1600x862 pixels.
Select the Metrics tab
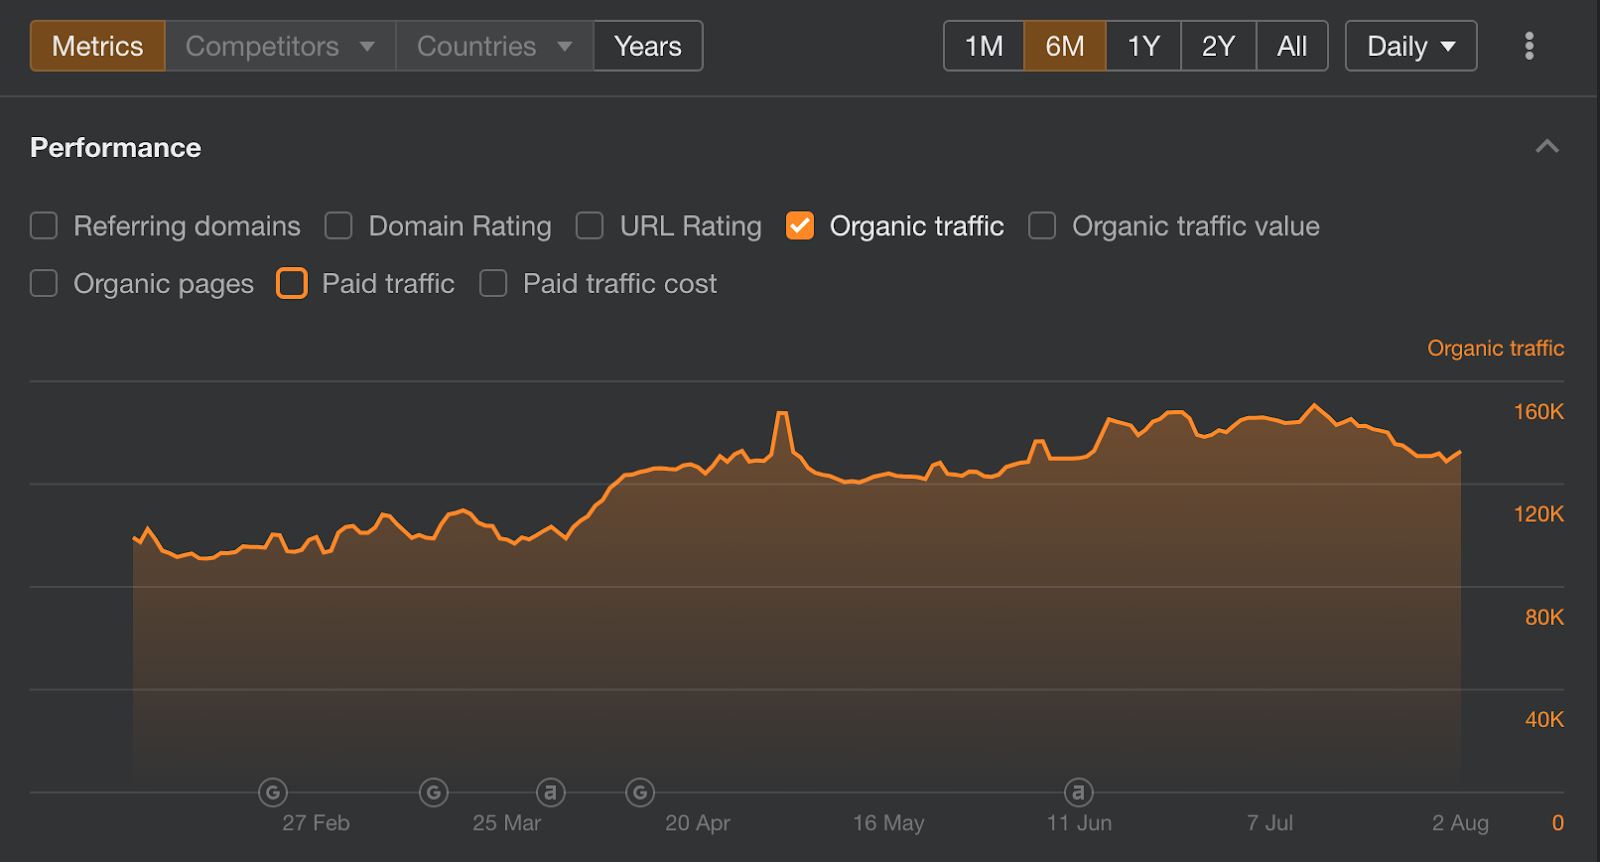(98, 46)
